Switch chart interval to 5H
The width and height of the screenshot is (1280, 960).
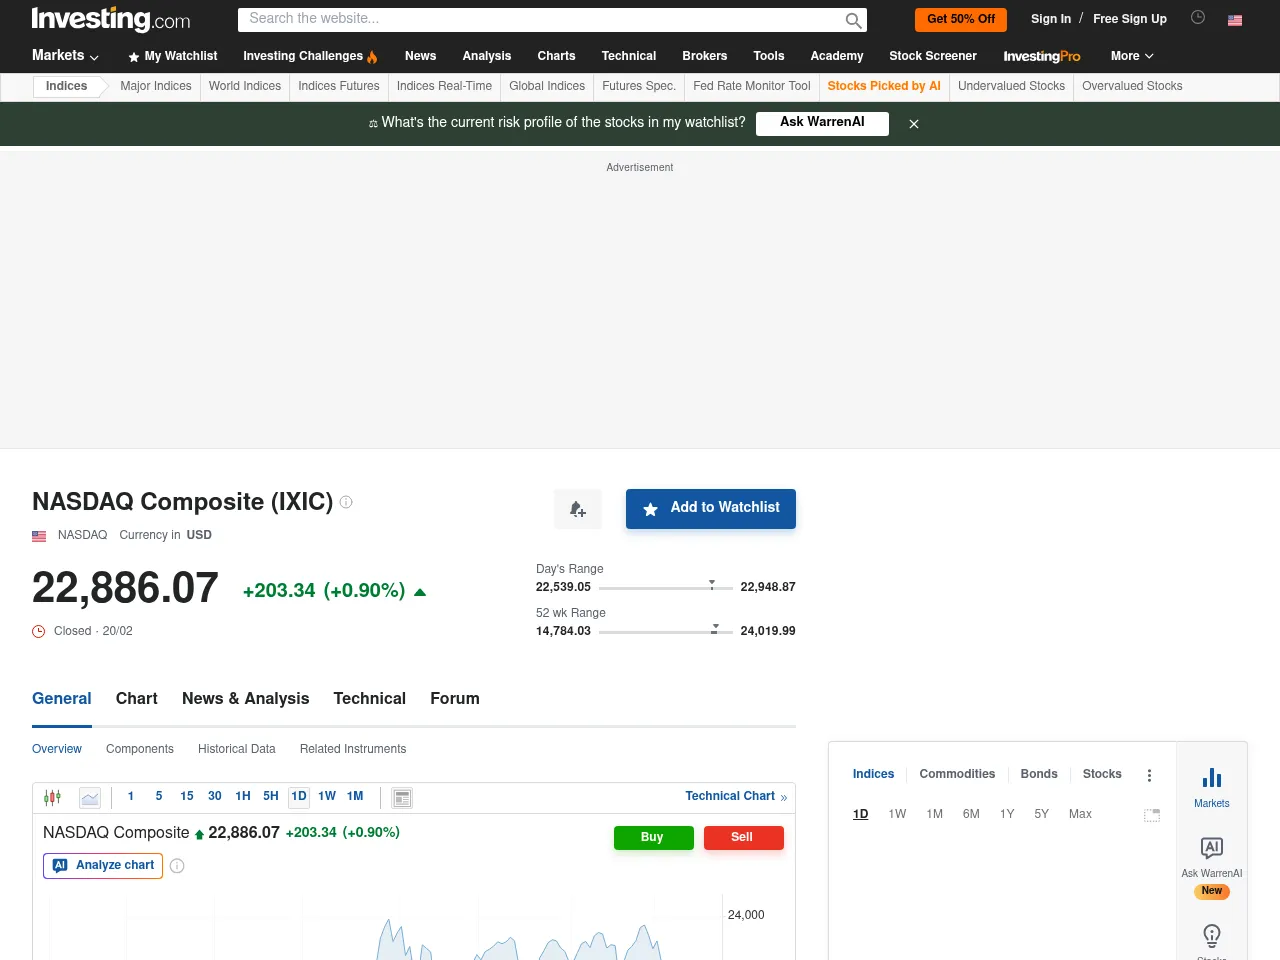[270, 796]
